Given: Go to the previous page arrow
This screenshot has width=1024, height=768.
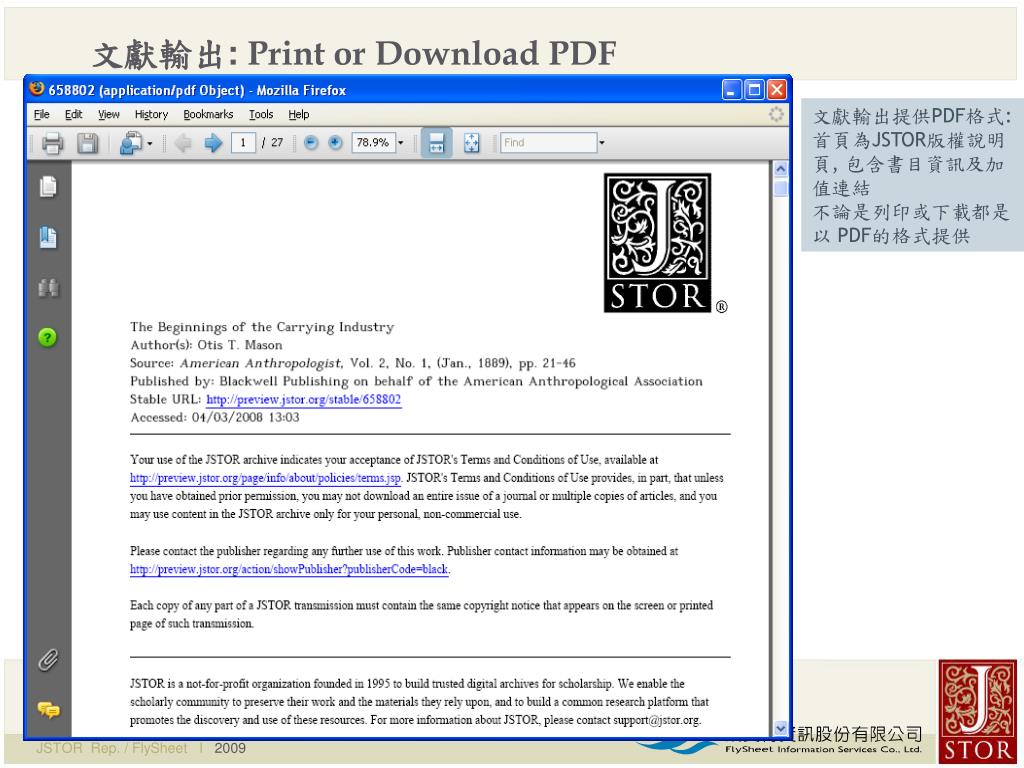Looking at the screenshot, I should 183,142.
